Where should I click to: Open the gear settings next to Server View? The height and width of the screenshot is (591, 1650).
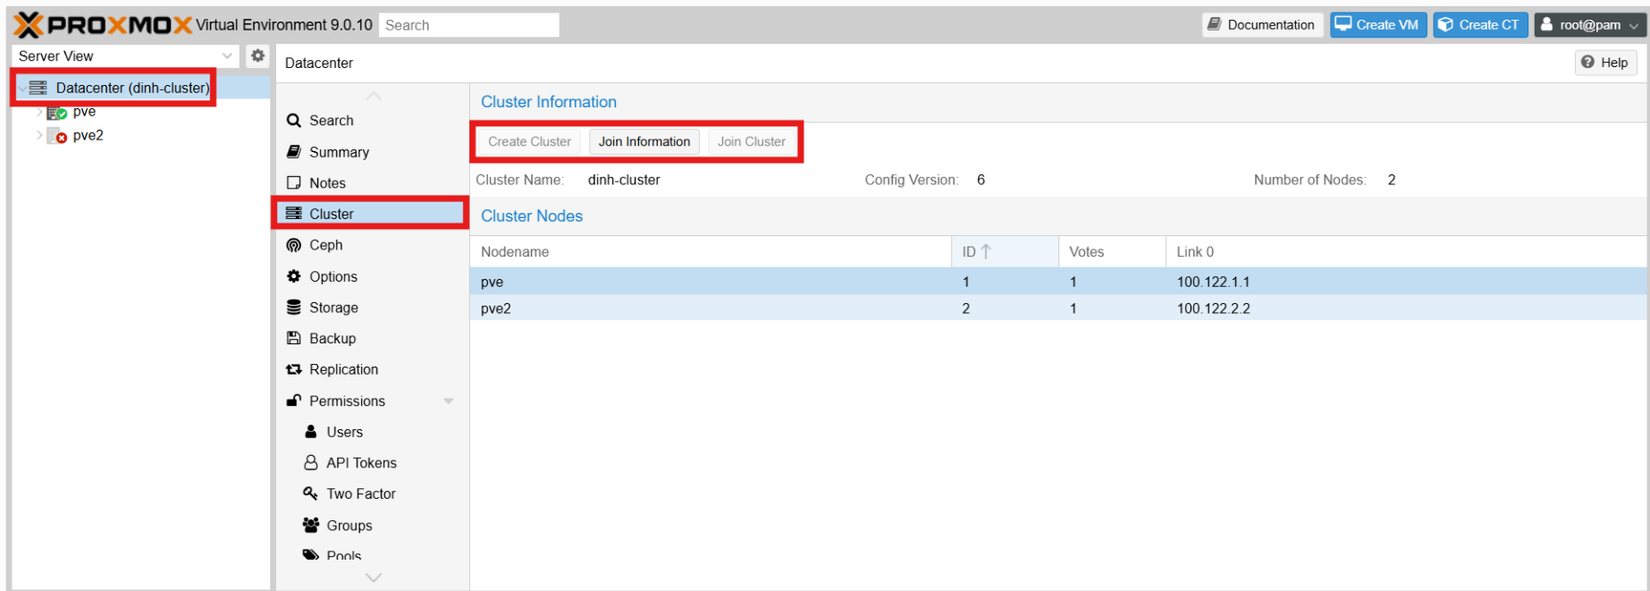tap(258, 56)
